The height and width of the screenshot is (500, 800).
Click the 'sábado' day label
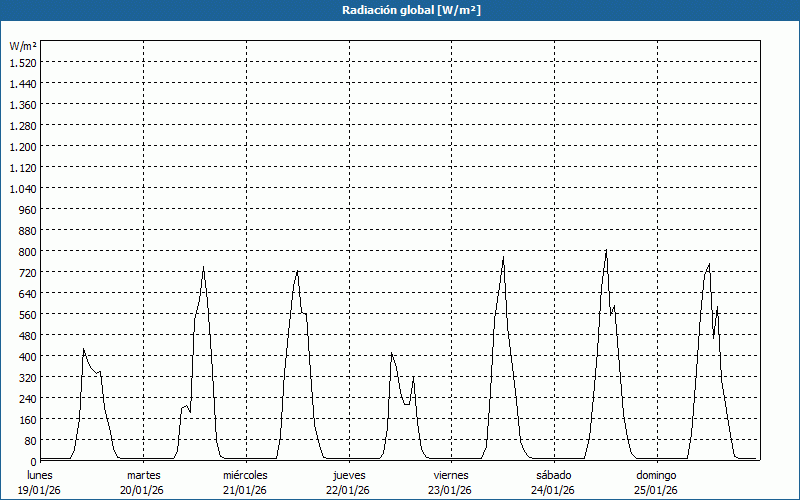click(x=553, y=475)
